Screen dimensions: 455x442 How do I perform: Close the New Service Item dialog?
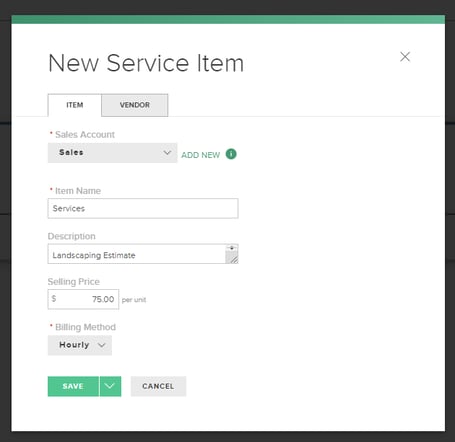point(405,57)
